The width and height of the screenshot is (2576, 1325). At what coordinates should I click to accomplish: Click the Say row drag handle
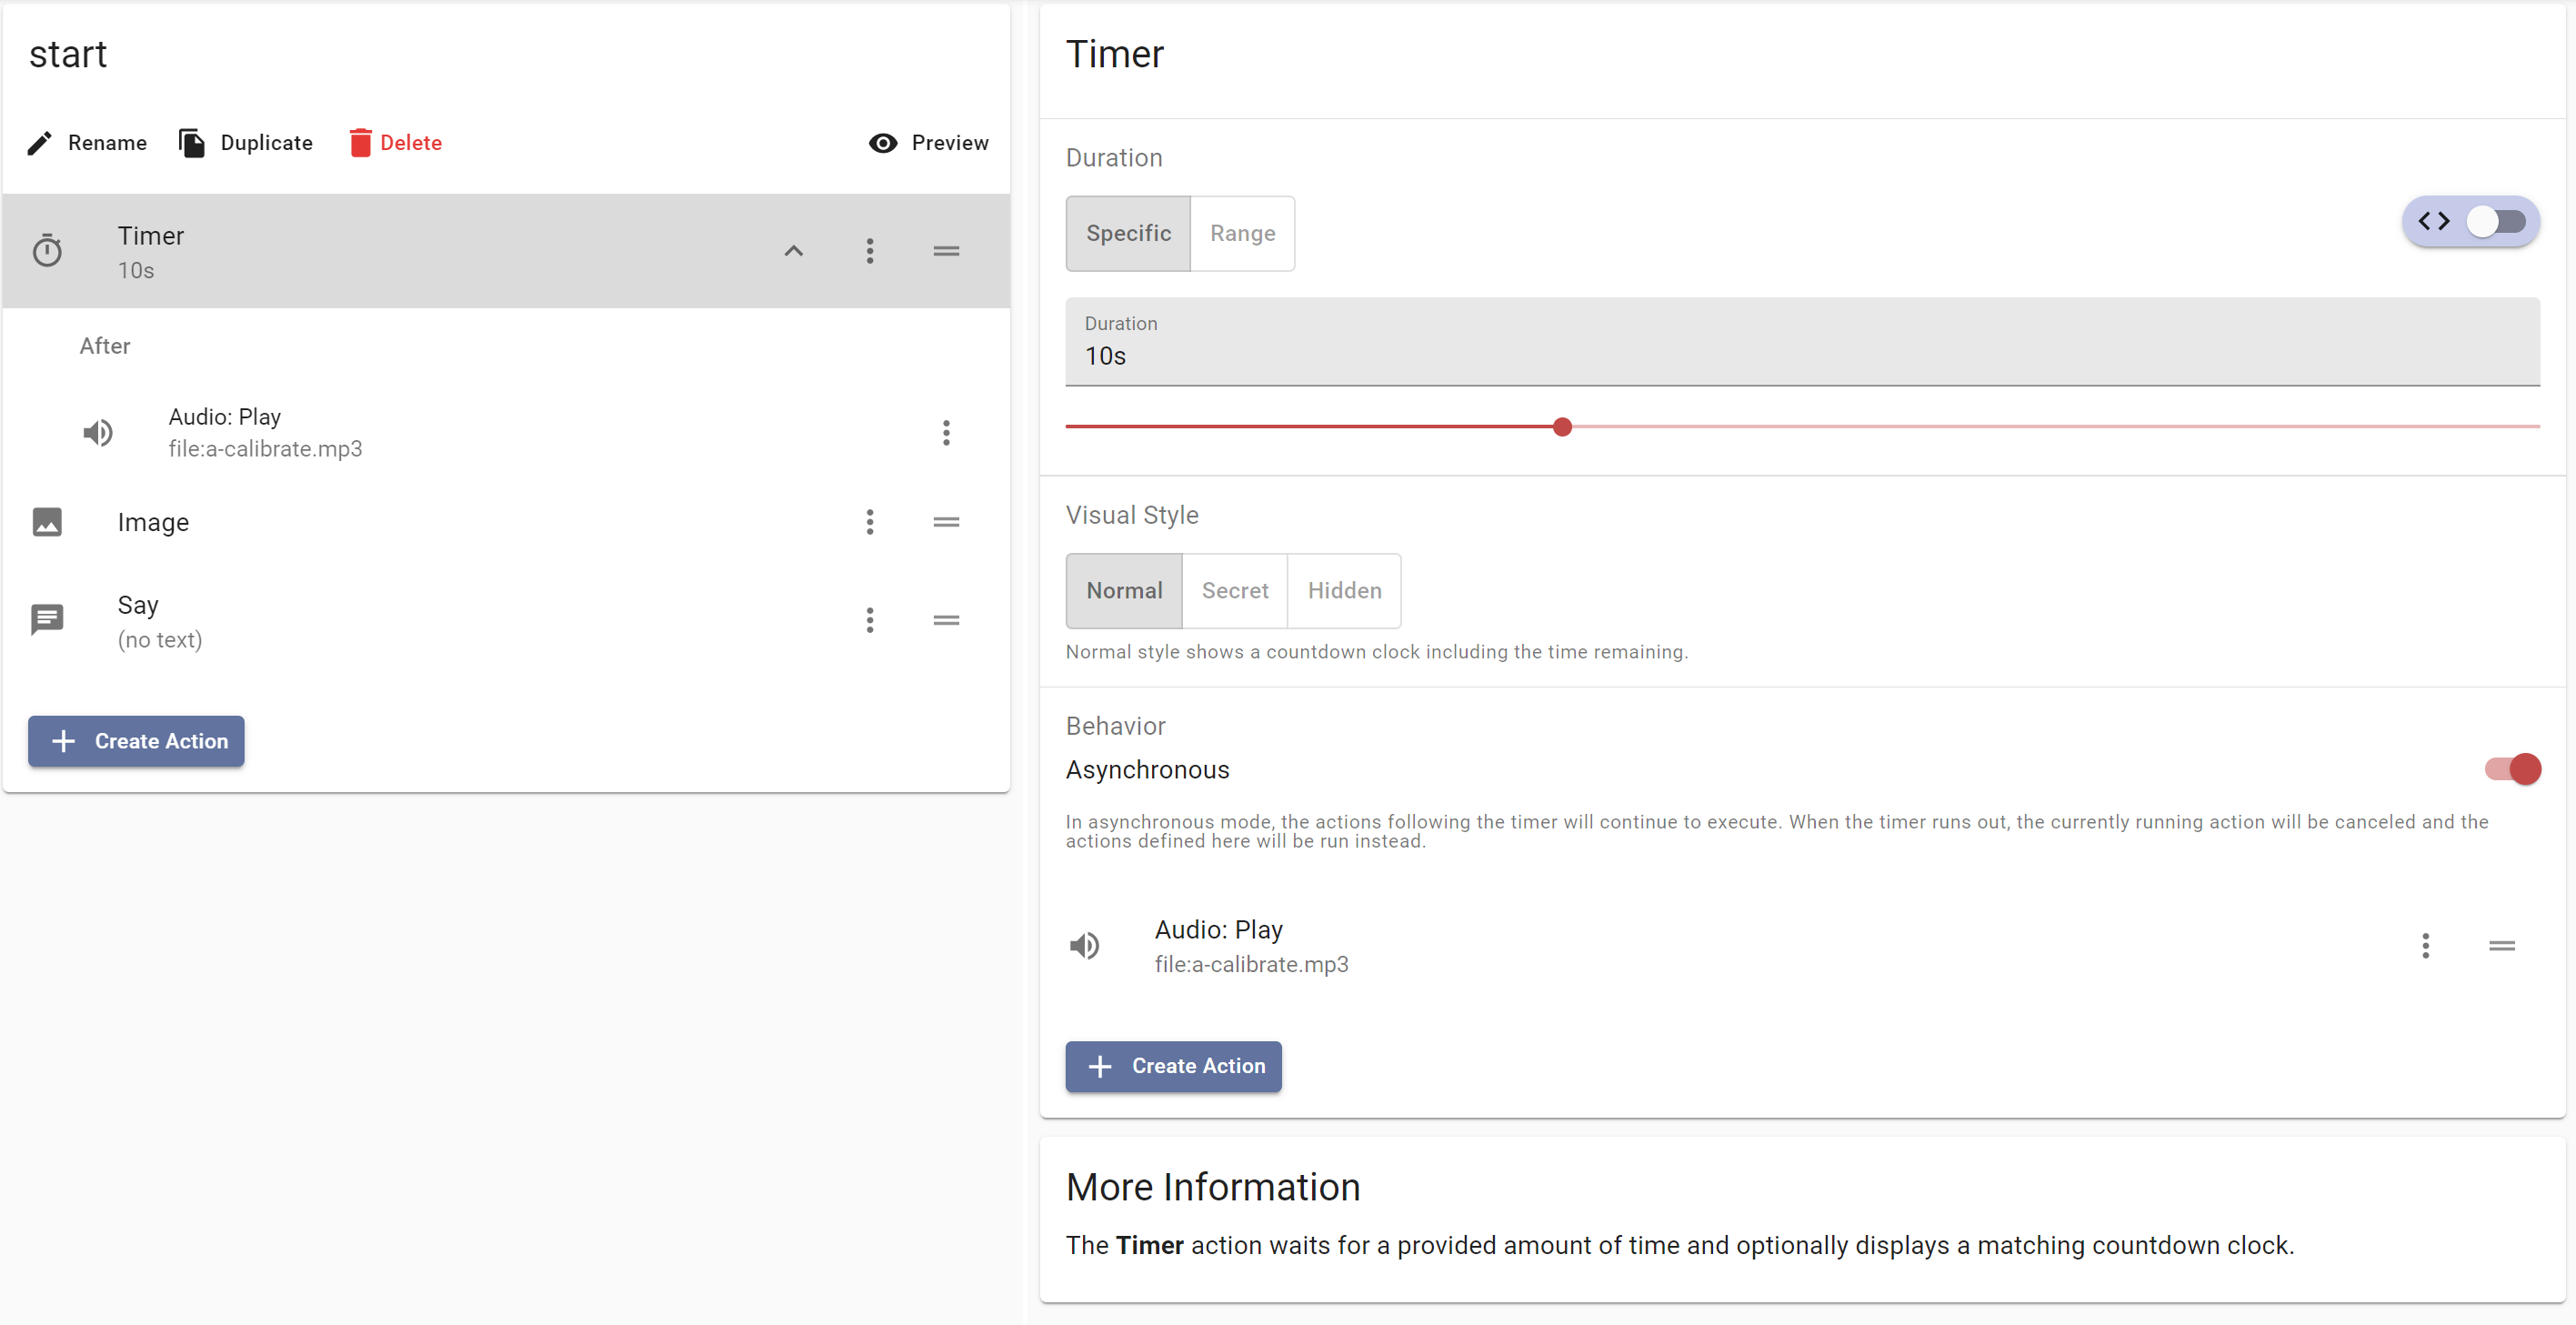click(x=946, y=620)
